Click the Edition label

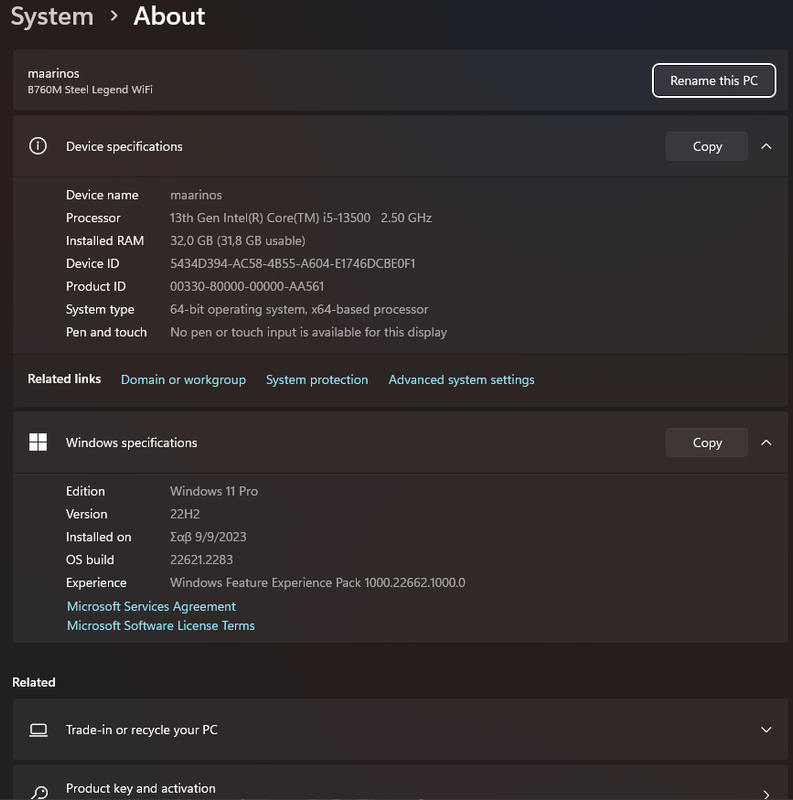(x=85, y=491)
